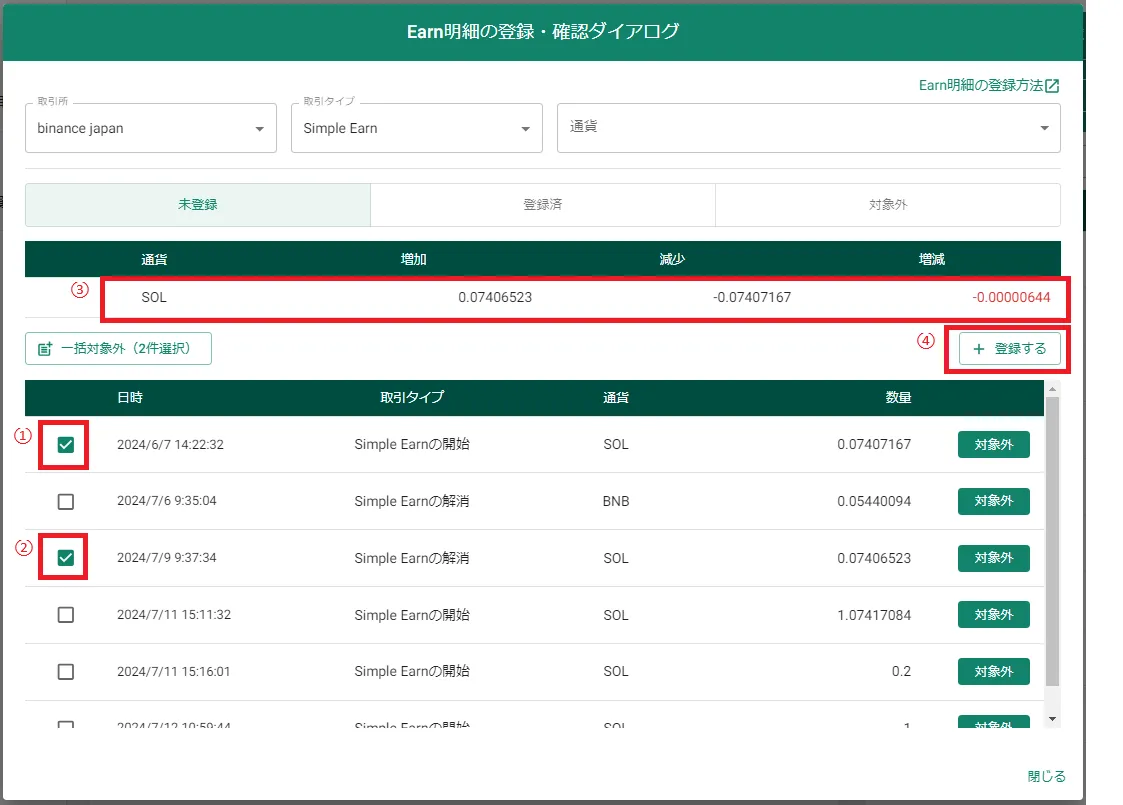Click 対象外 button on the BNB row
1123x805 pixels.
993,501
